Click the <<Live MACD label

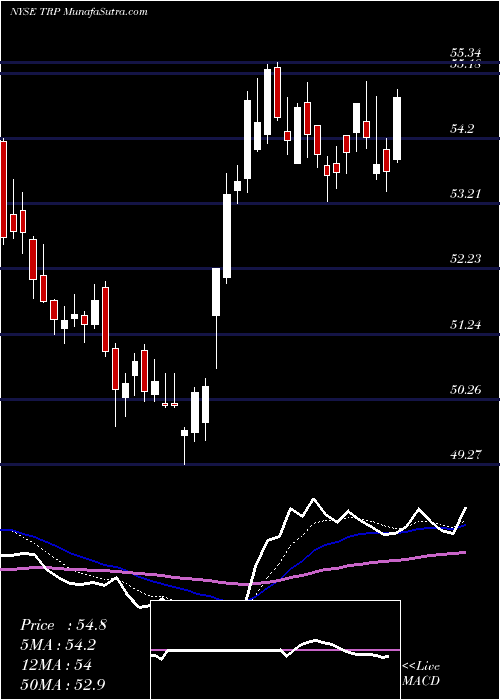[421, 673]
